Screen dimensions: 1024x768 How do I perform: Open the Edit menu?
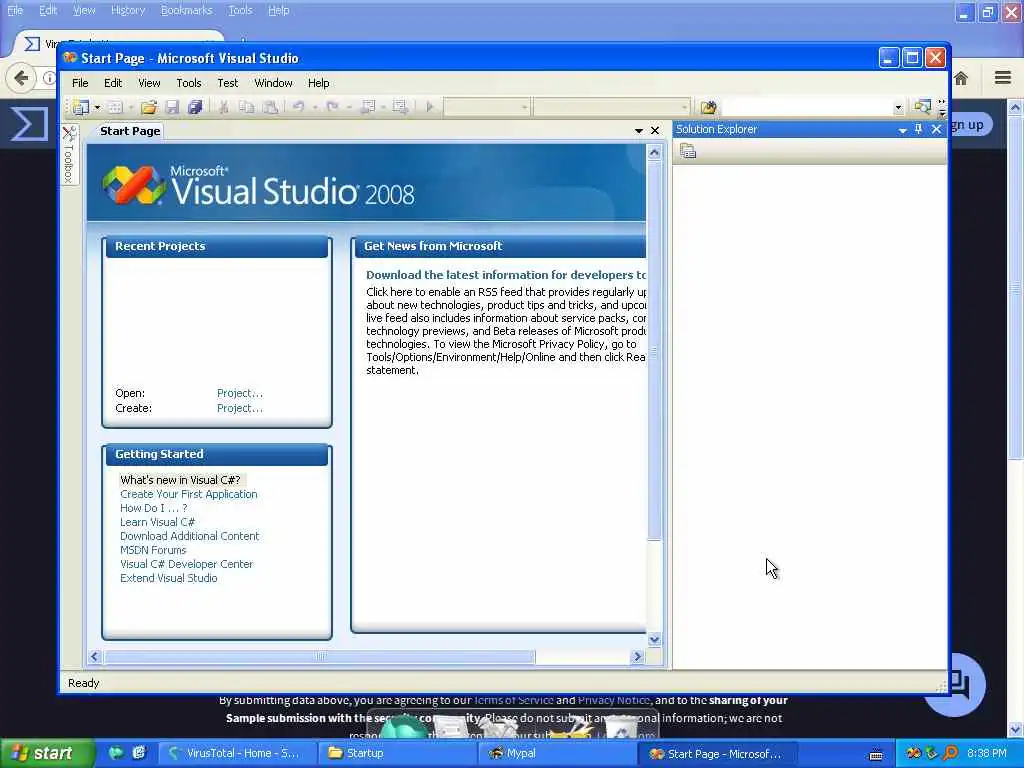113,83
